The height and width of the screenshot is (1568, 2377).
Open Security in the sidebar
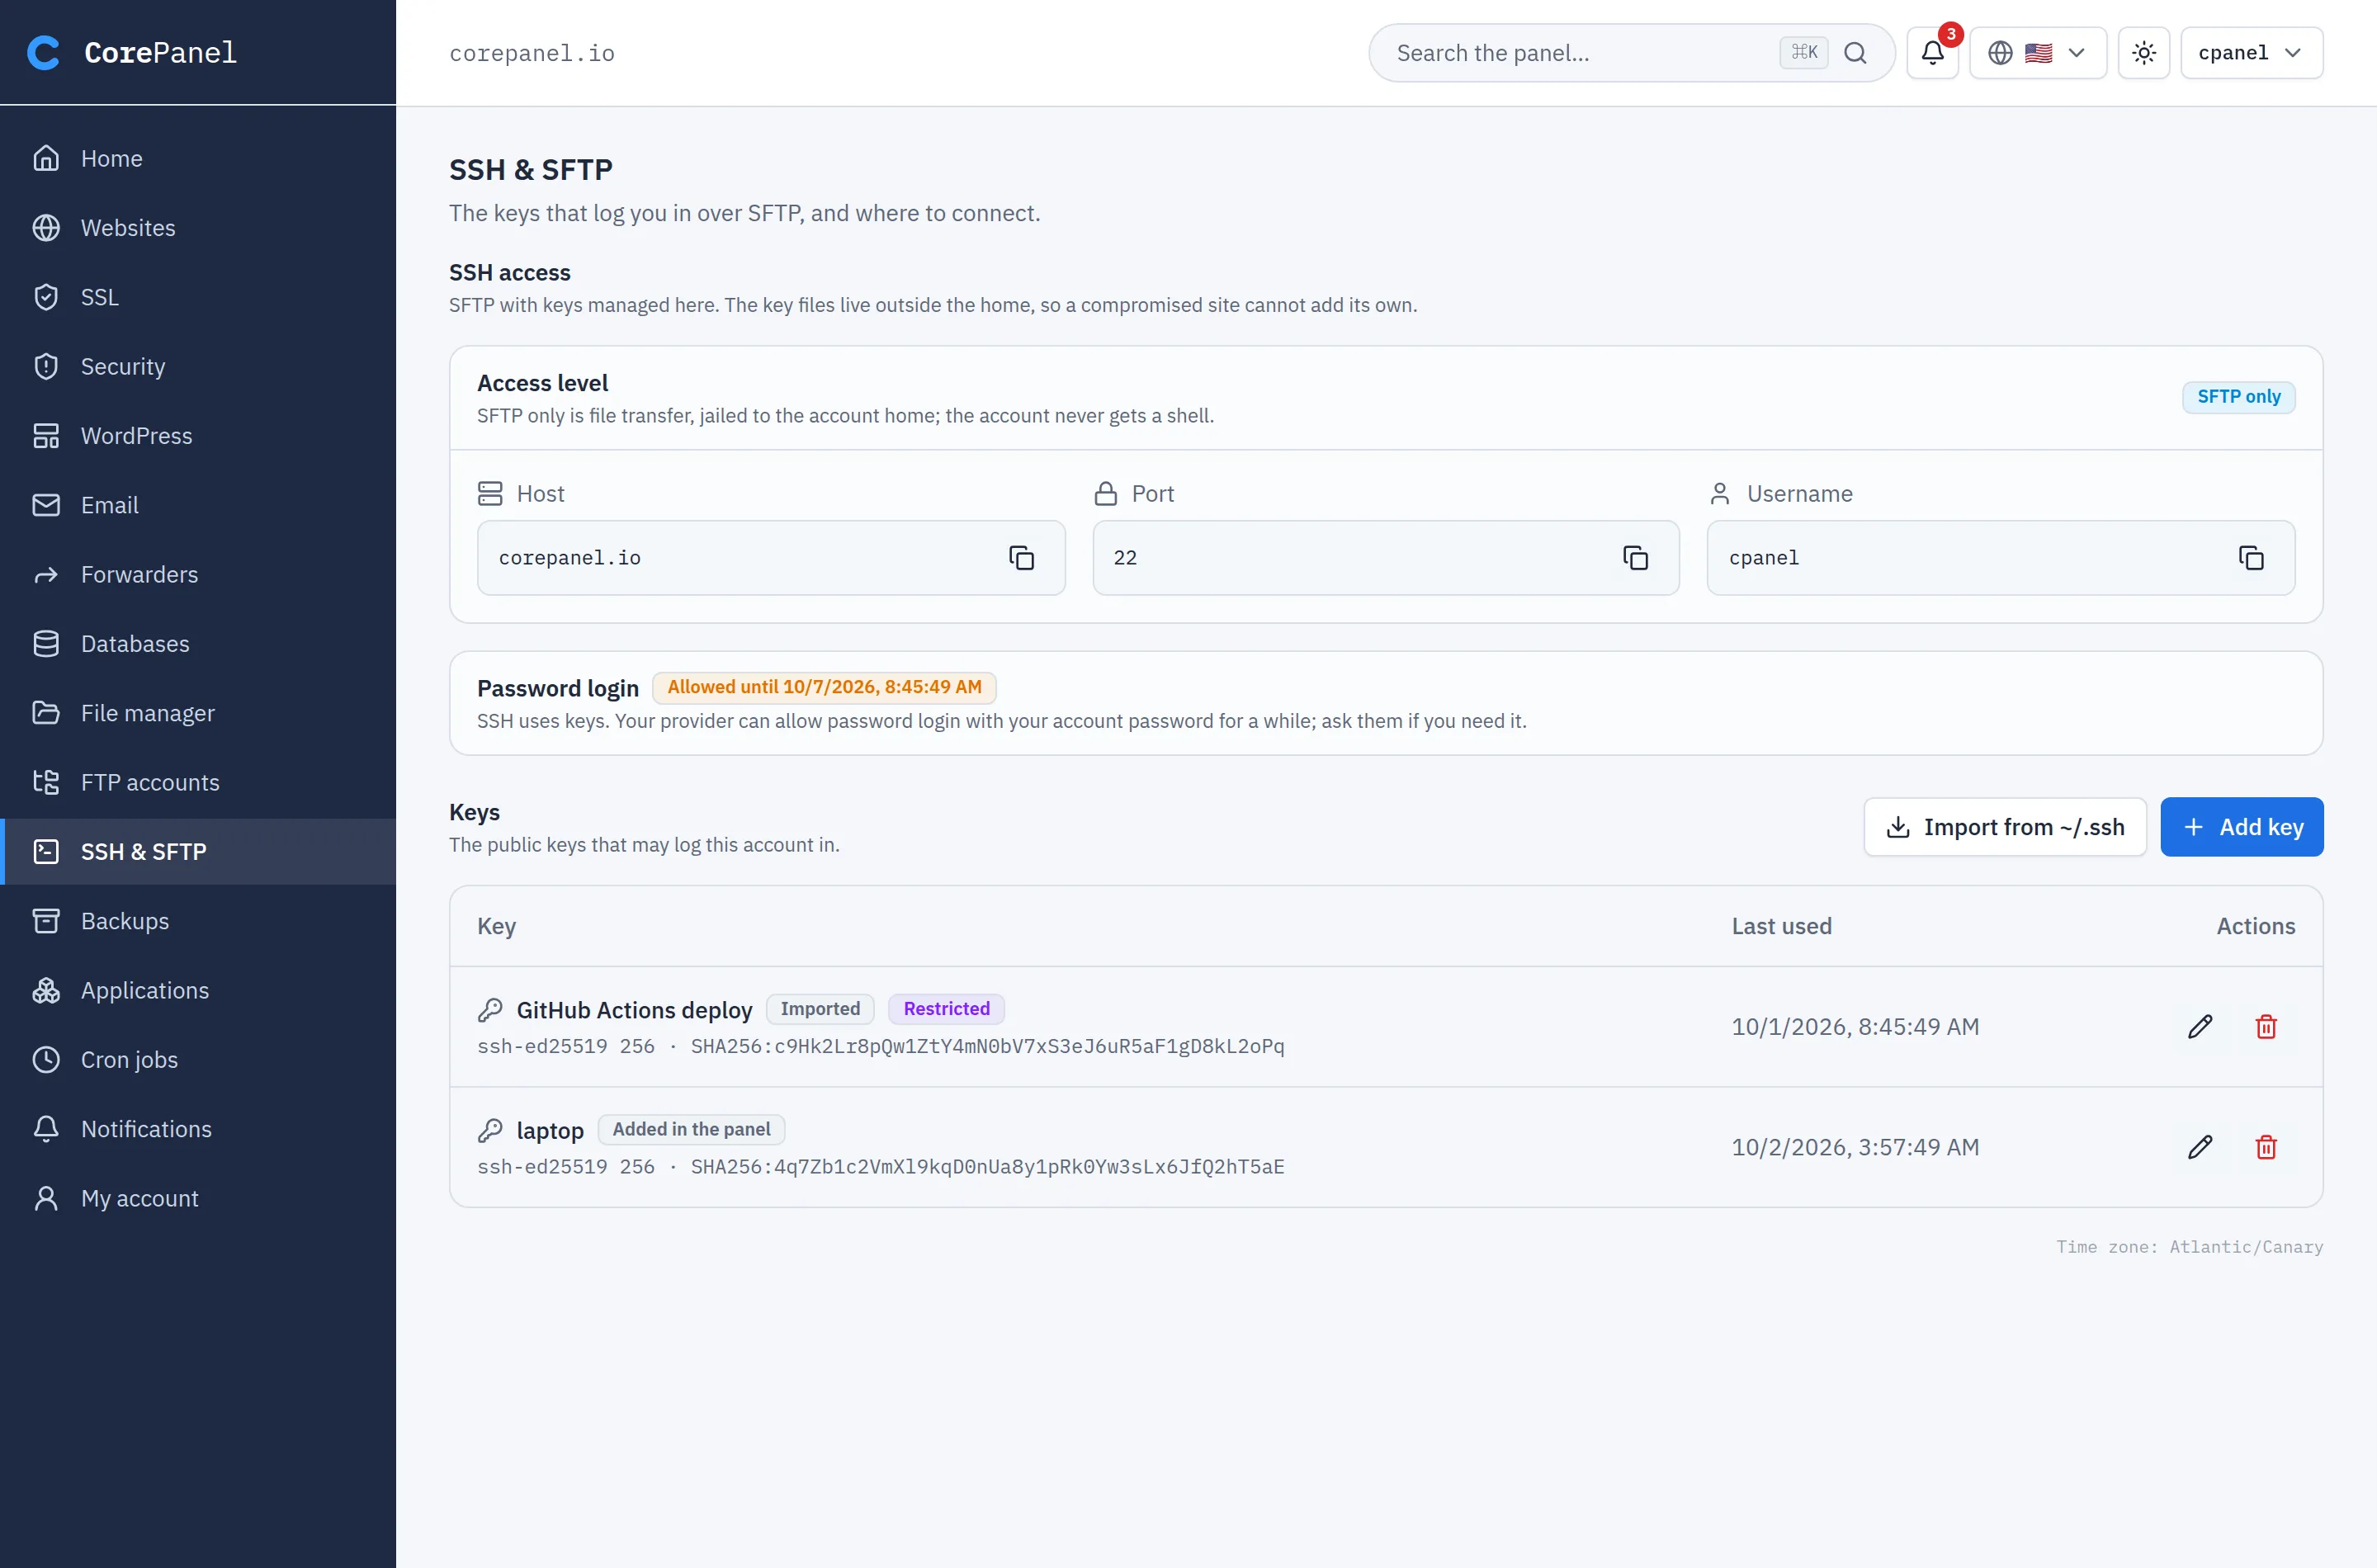pos(198,367)
